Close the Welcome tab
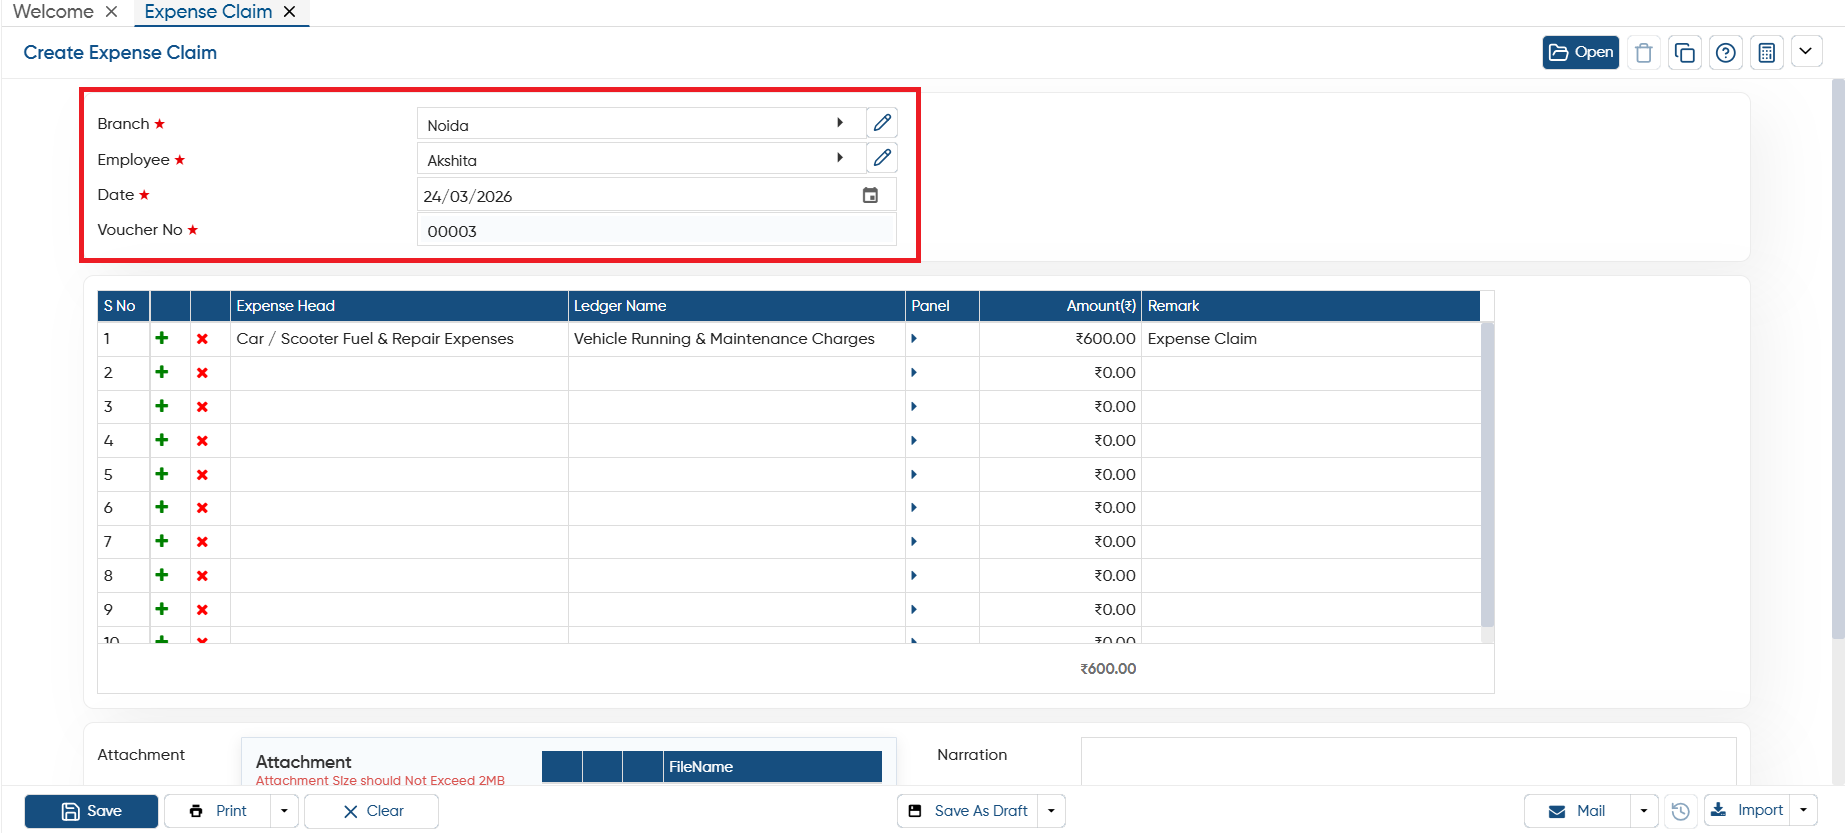 click(111, 12)
